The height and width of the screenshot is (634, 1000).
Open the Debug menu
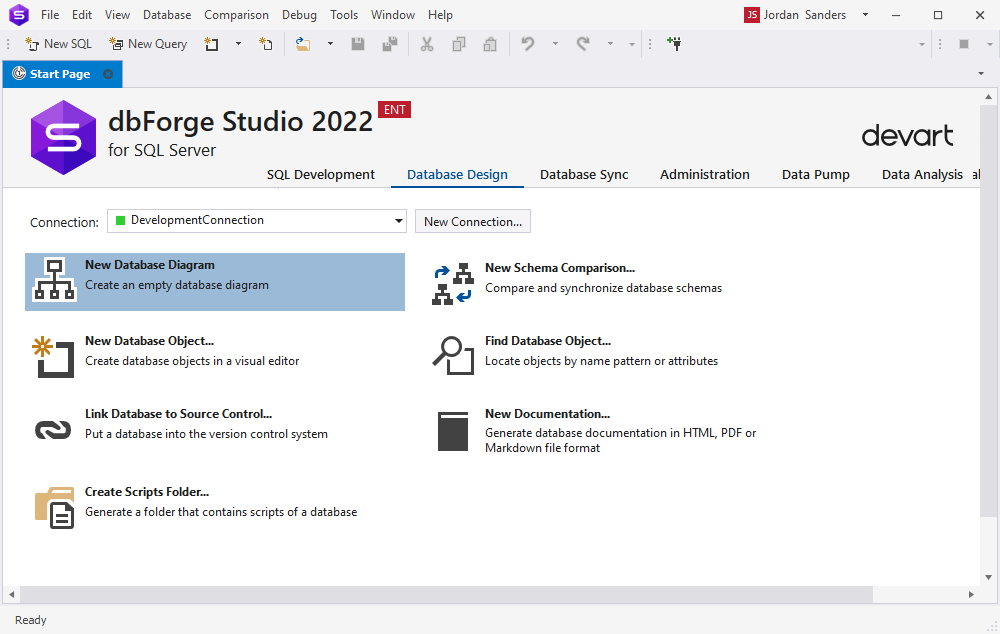point(299,15)
